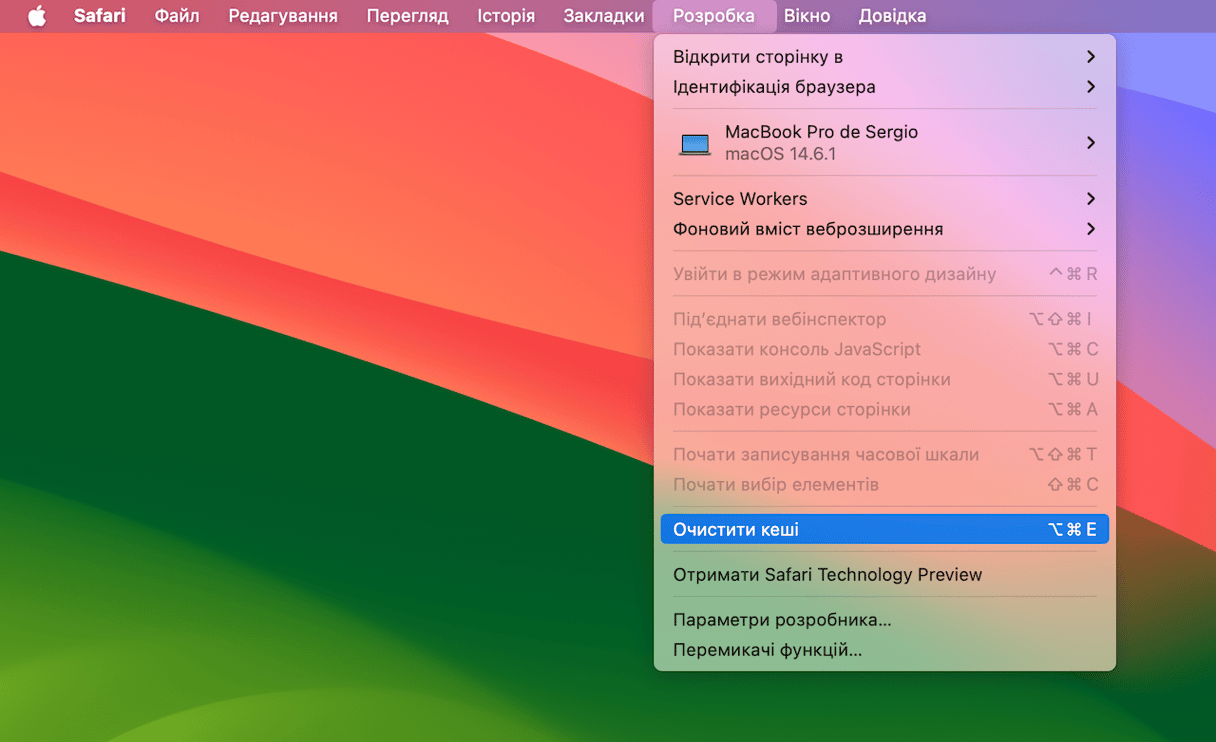Click the MacBook Pro laptop icon
1216x742 pixels.
pos(695,144)
